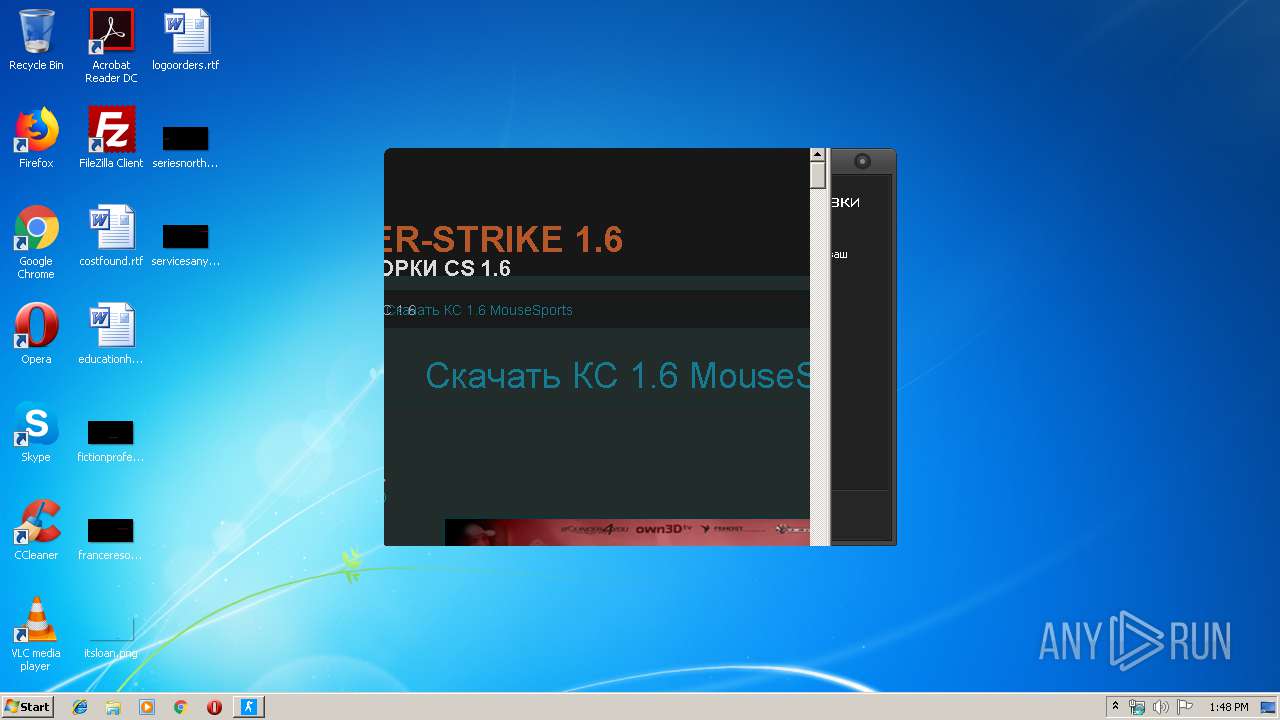Open the itsloan.png desktop file

[x=111, y=636]
